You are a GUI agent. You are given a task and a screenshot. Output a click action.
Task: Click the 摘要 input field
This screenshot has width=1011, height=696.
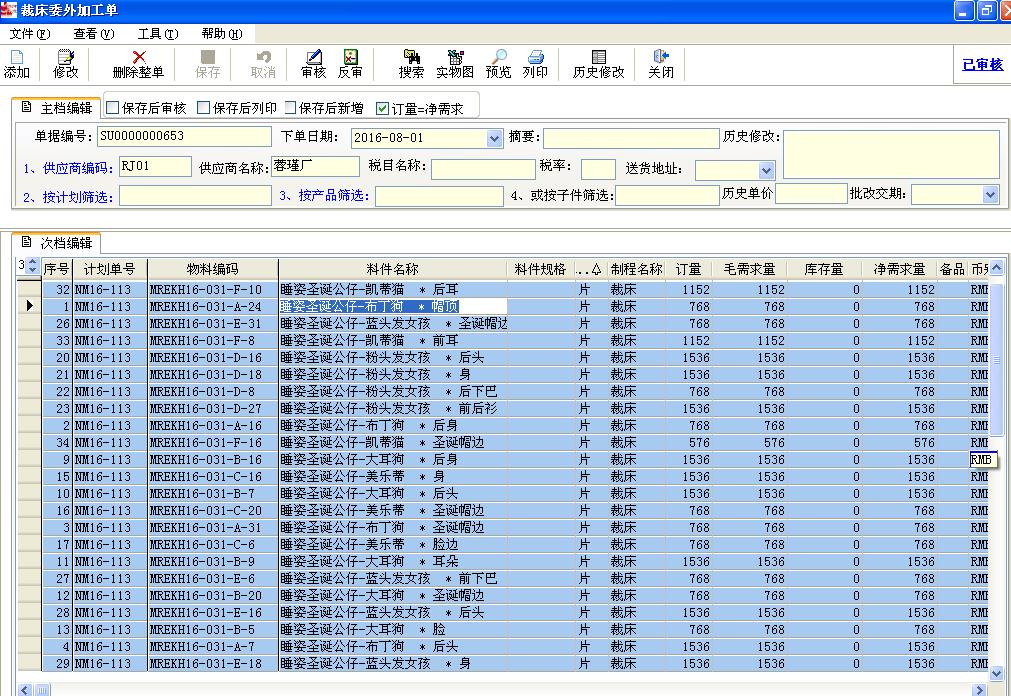(x=631, y=138)
